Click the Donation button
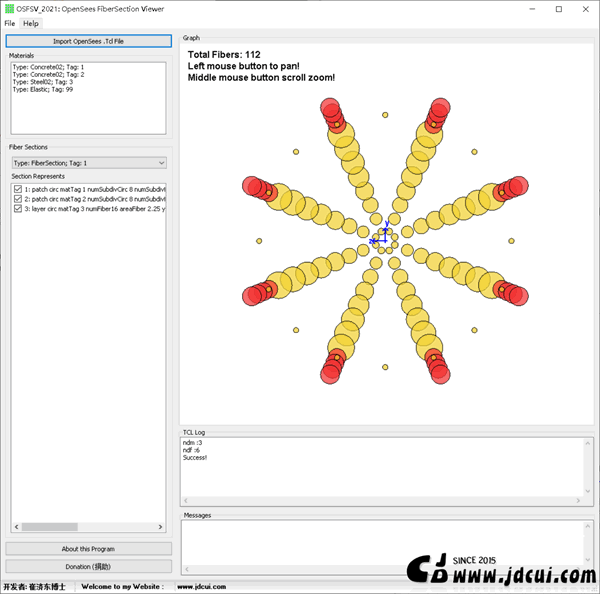Screen dimensions: 600x594 88,566
